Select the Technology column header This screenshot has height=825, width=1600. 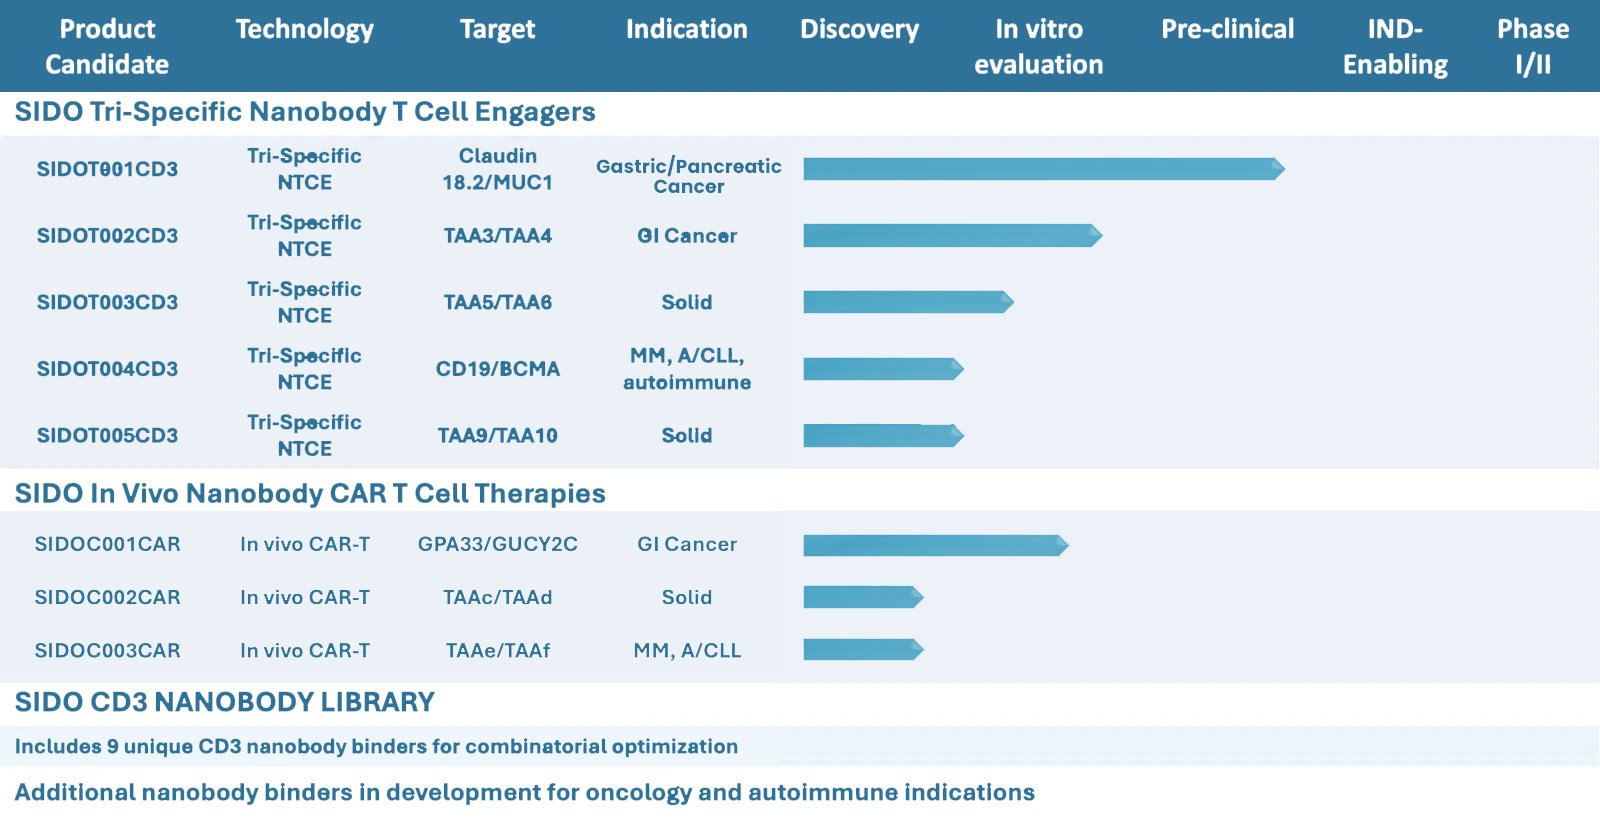[304, 29]
